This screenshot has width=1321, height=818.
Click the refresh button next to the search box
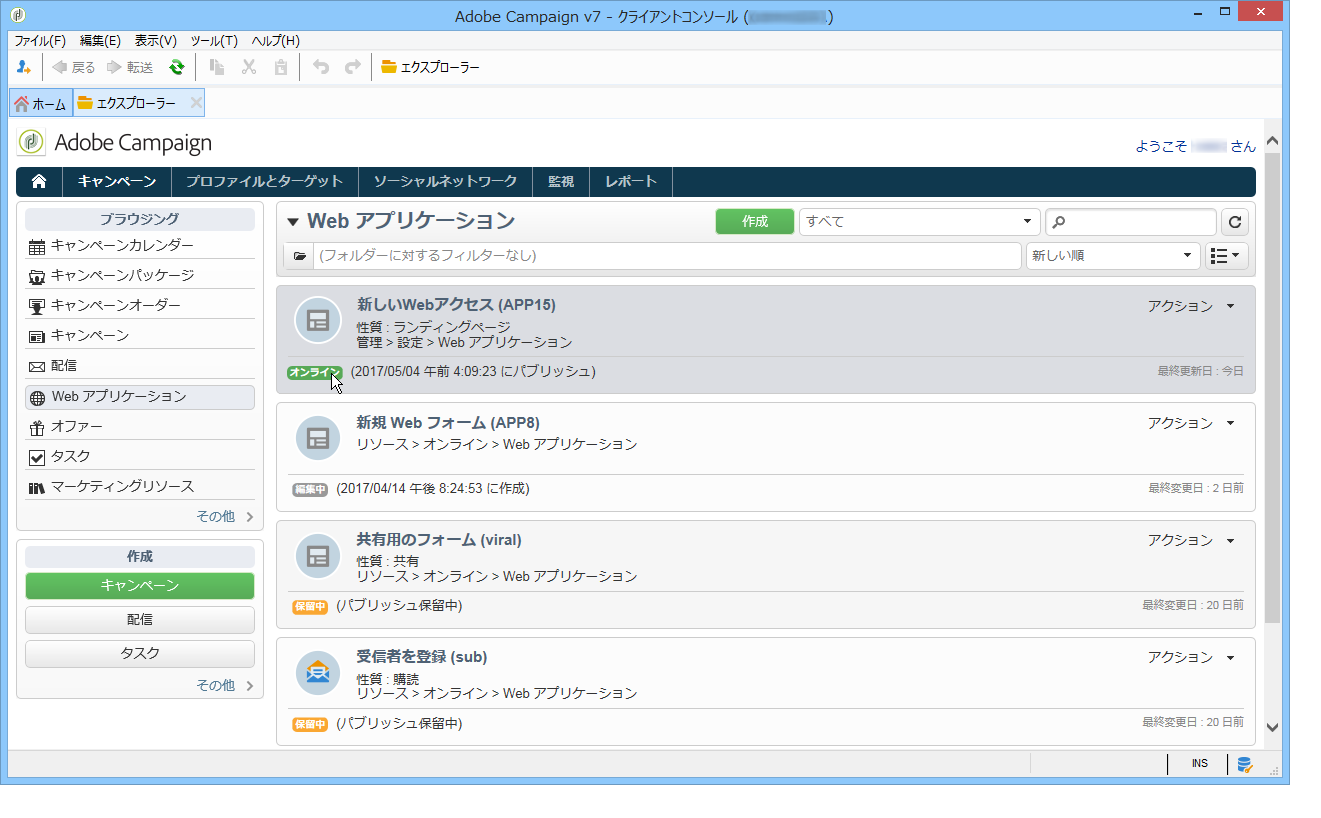pos(1235,222)
